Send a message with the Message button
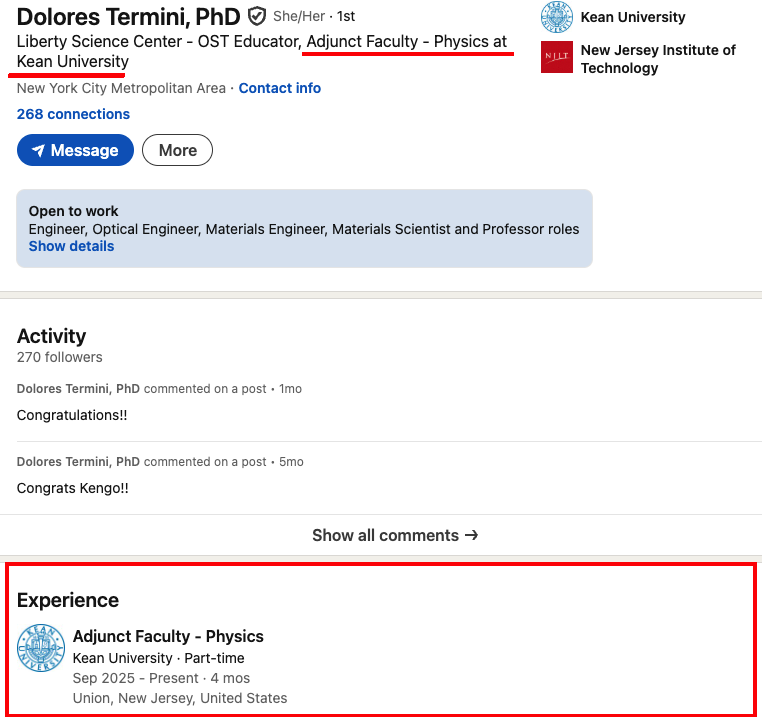 (75, 150)
